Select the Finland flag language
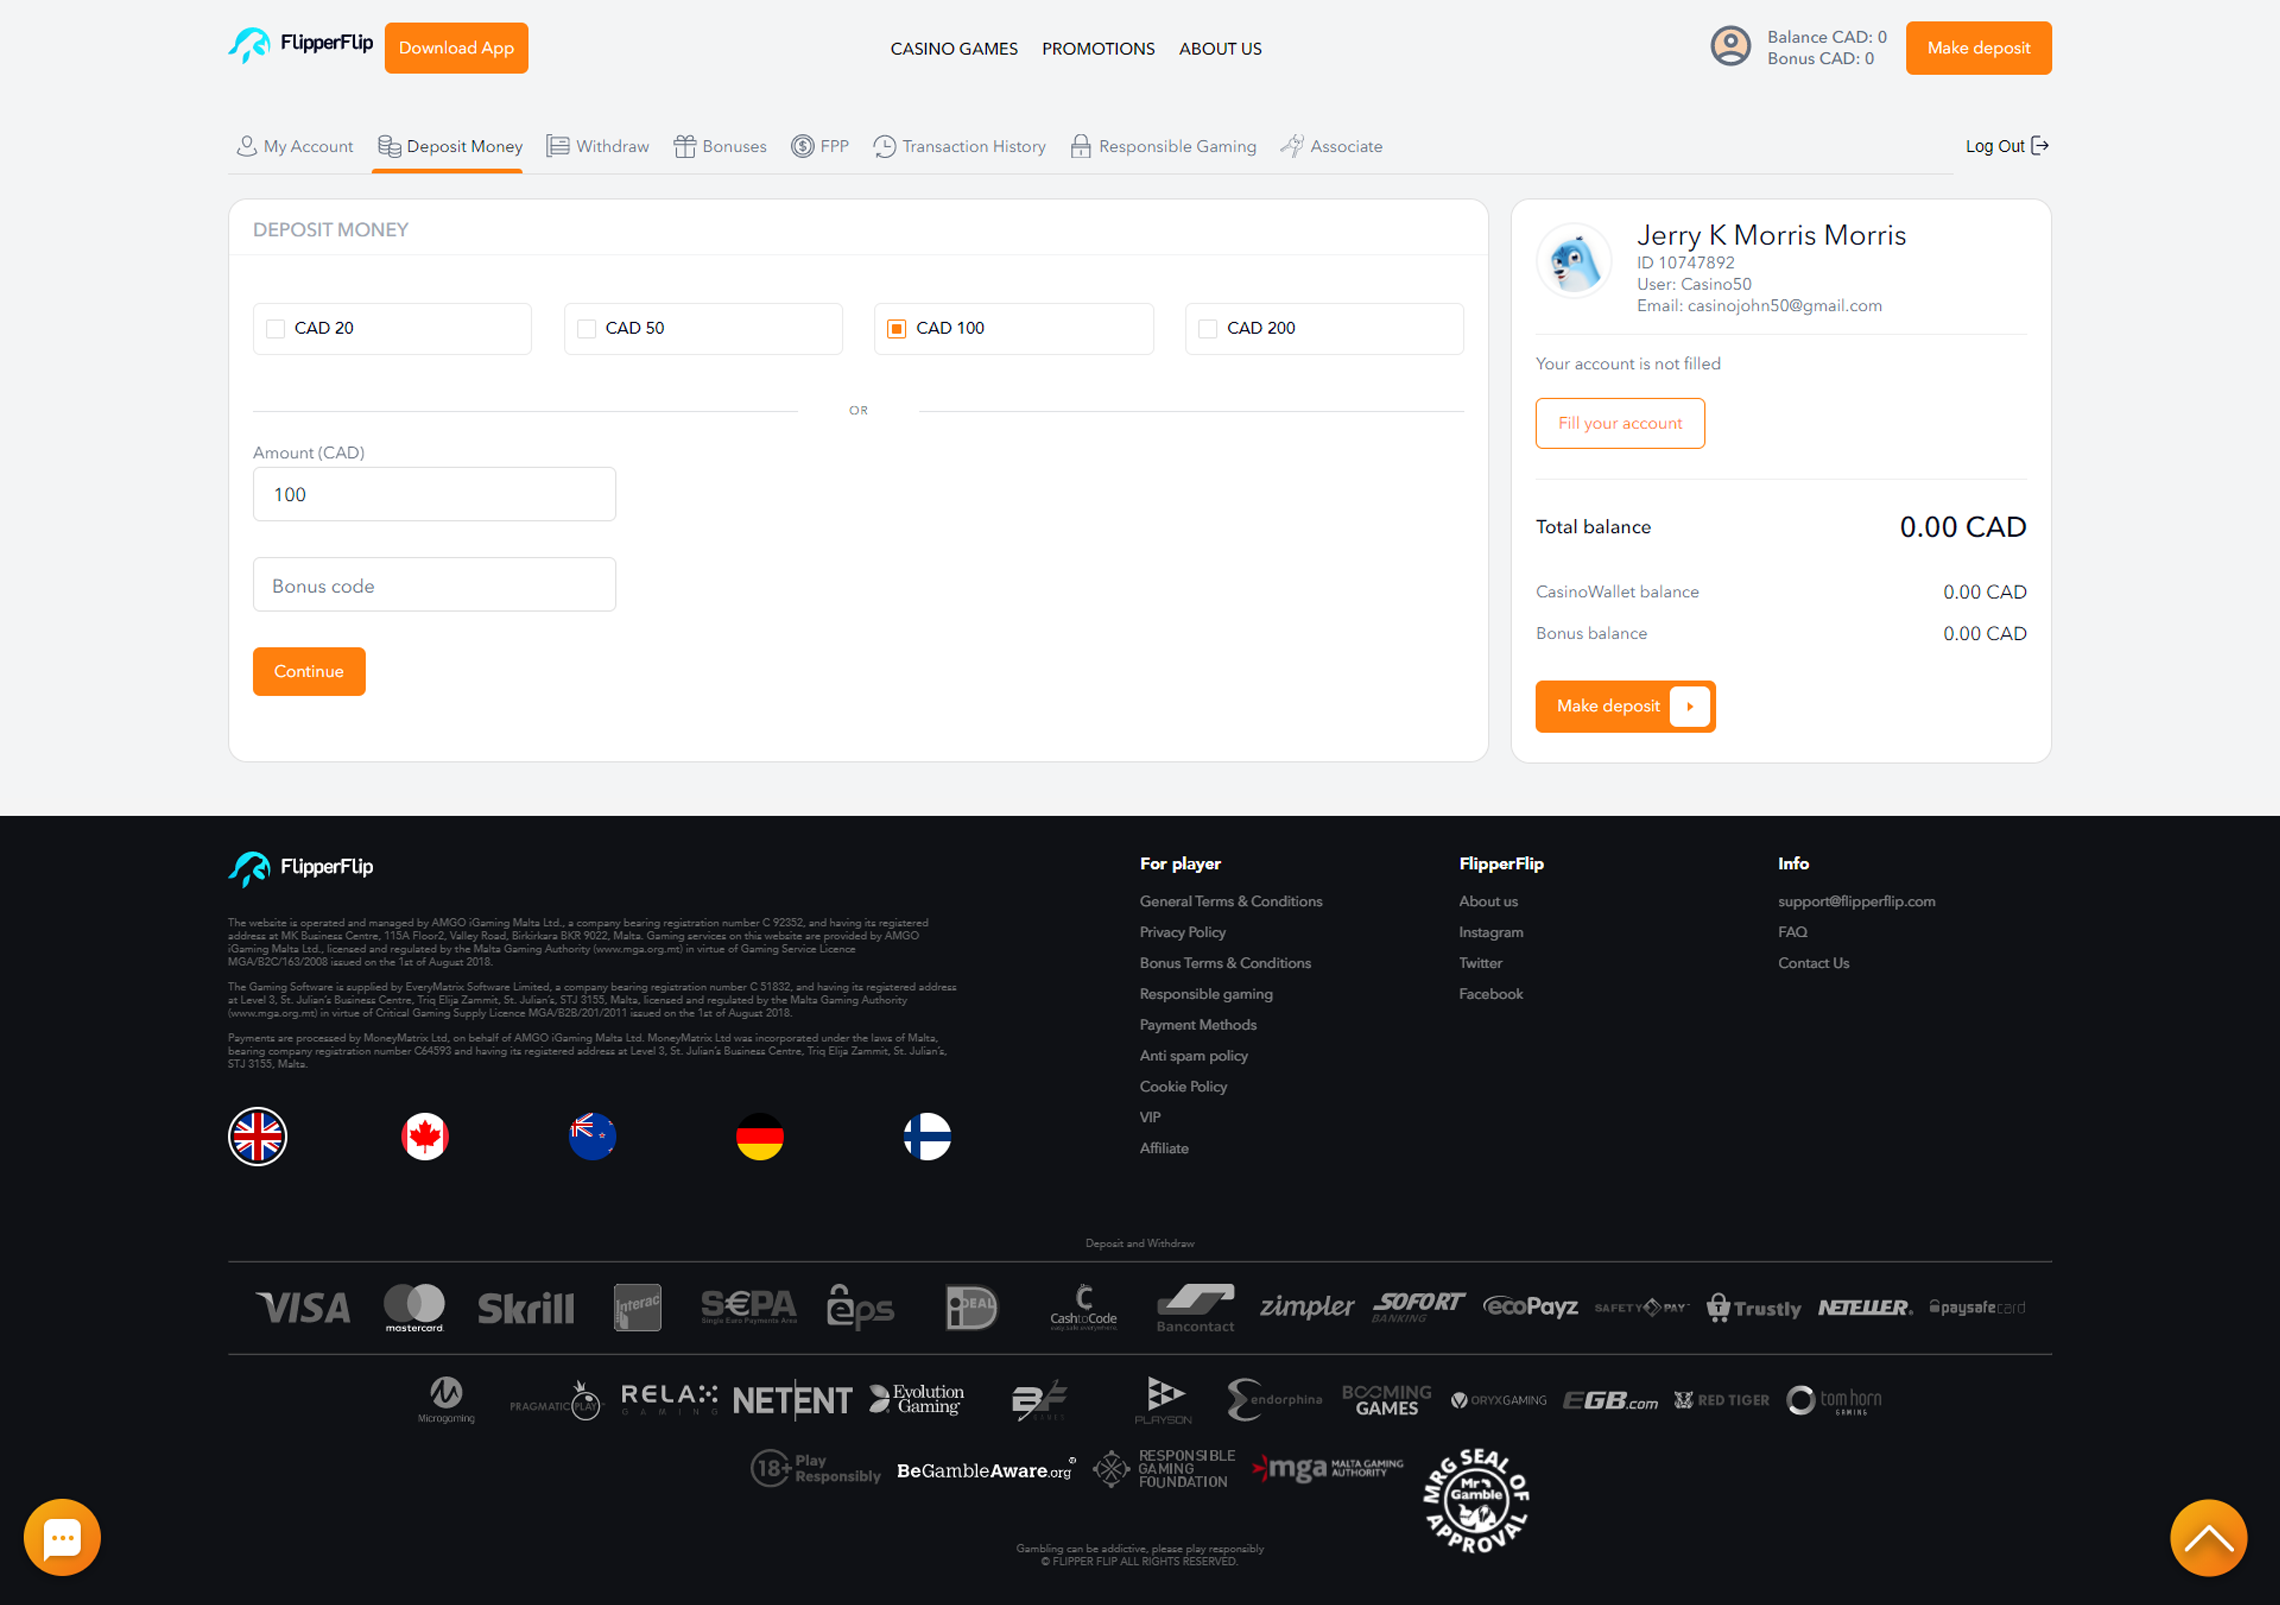 [927, 1136]
